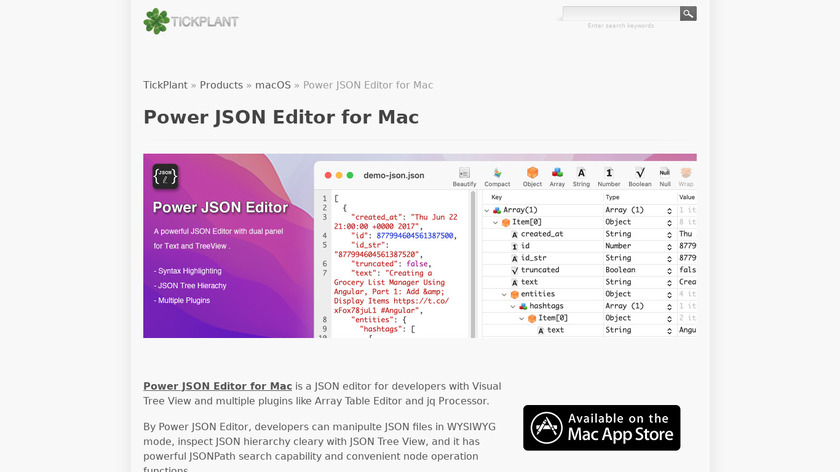Submit search with the magnifier button
Viewport: 840px width, 472px height.
pos(688,13)
